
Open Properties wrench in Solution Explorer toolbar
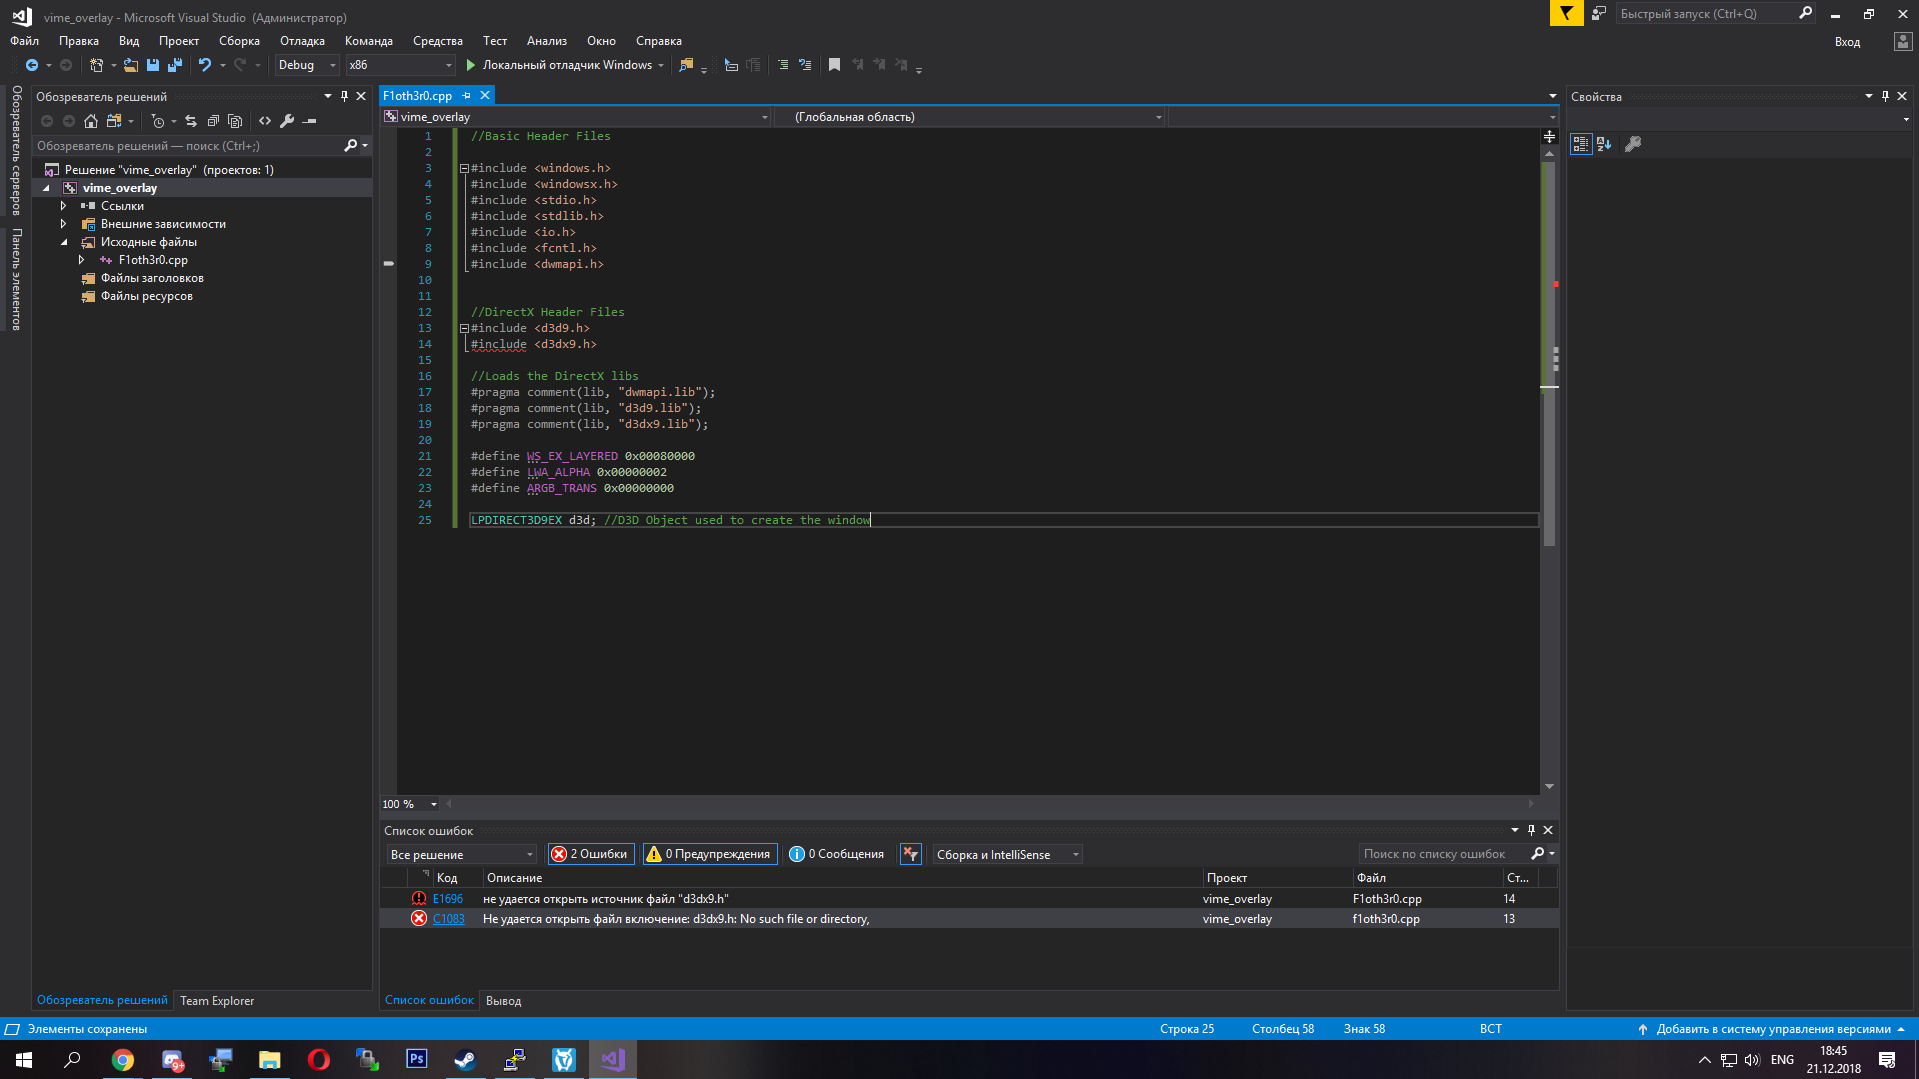tap(287, 121)
